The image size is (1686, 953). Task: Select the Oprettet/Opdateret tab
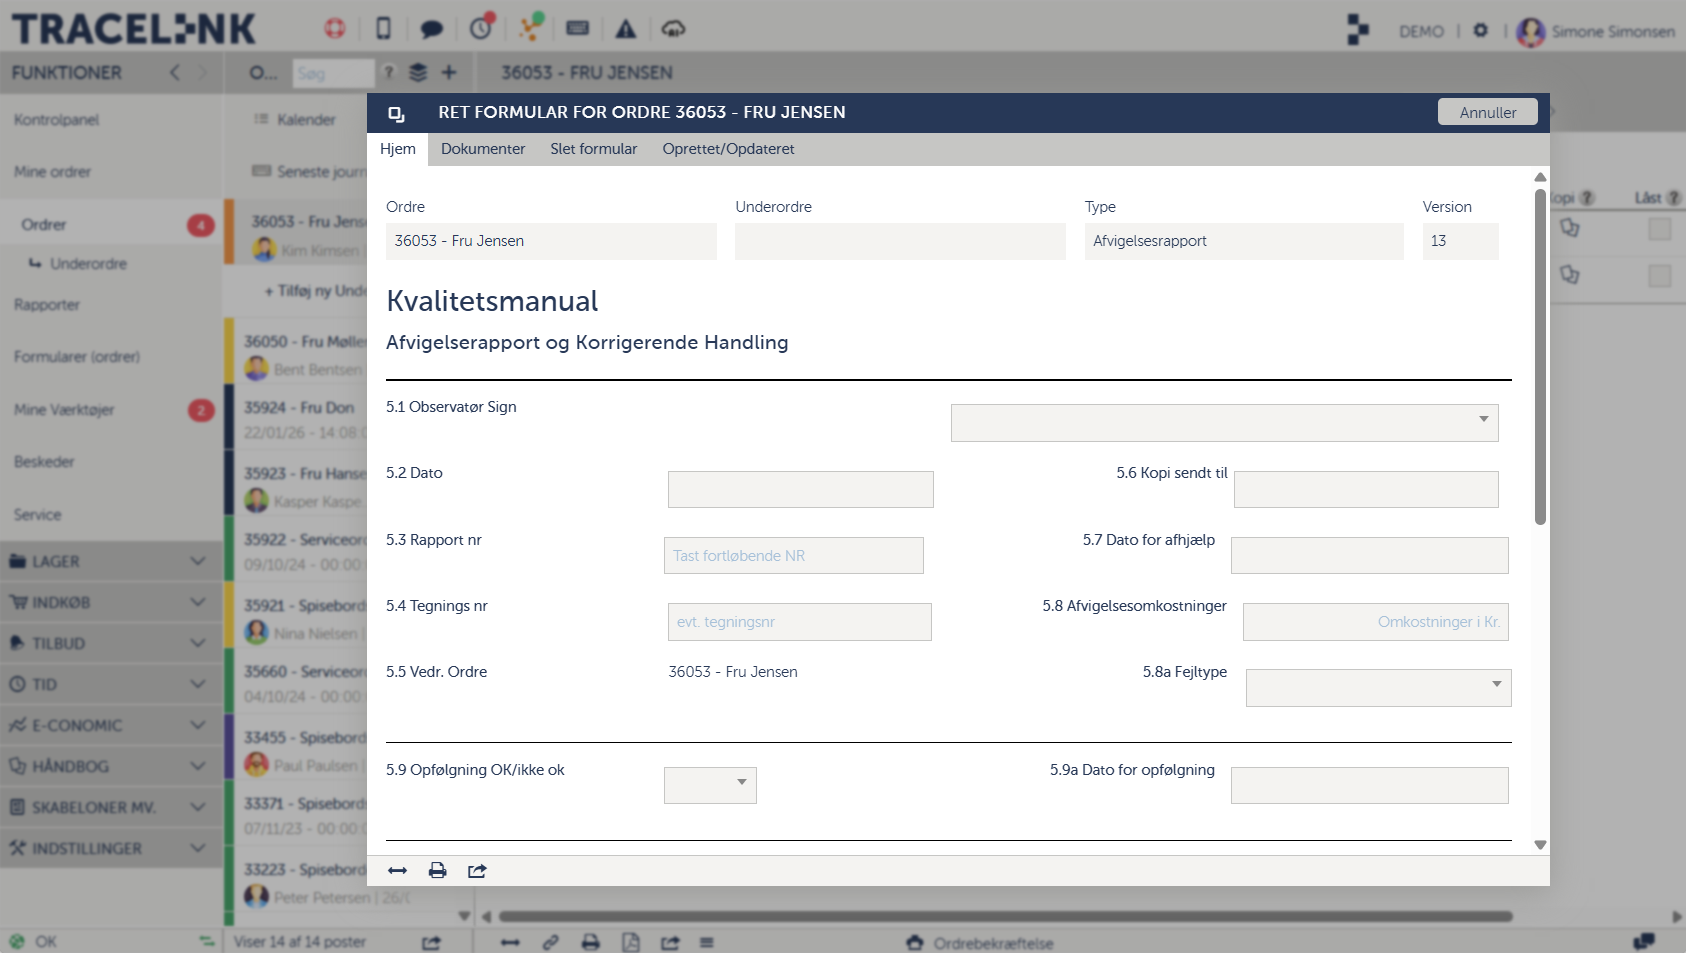pos(728,149)
